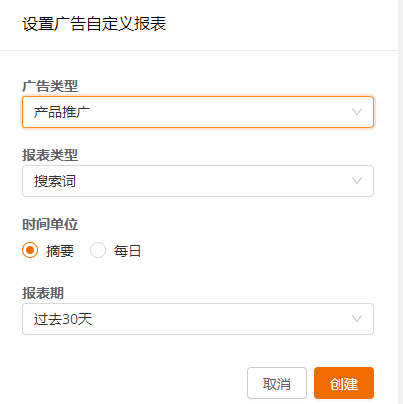This screenshot has height=404, width=403.
Task: Choose the 摘要 text label option
Action: (60, 251)
